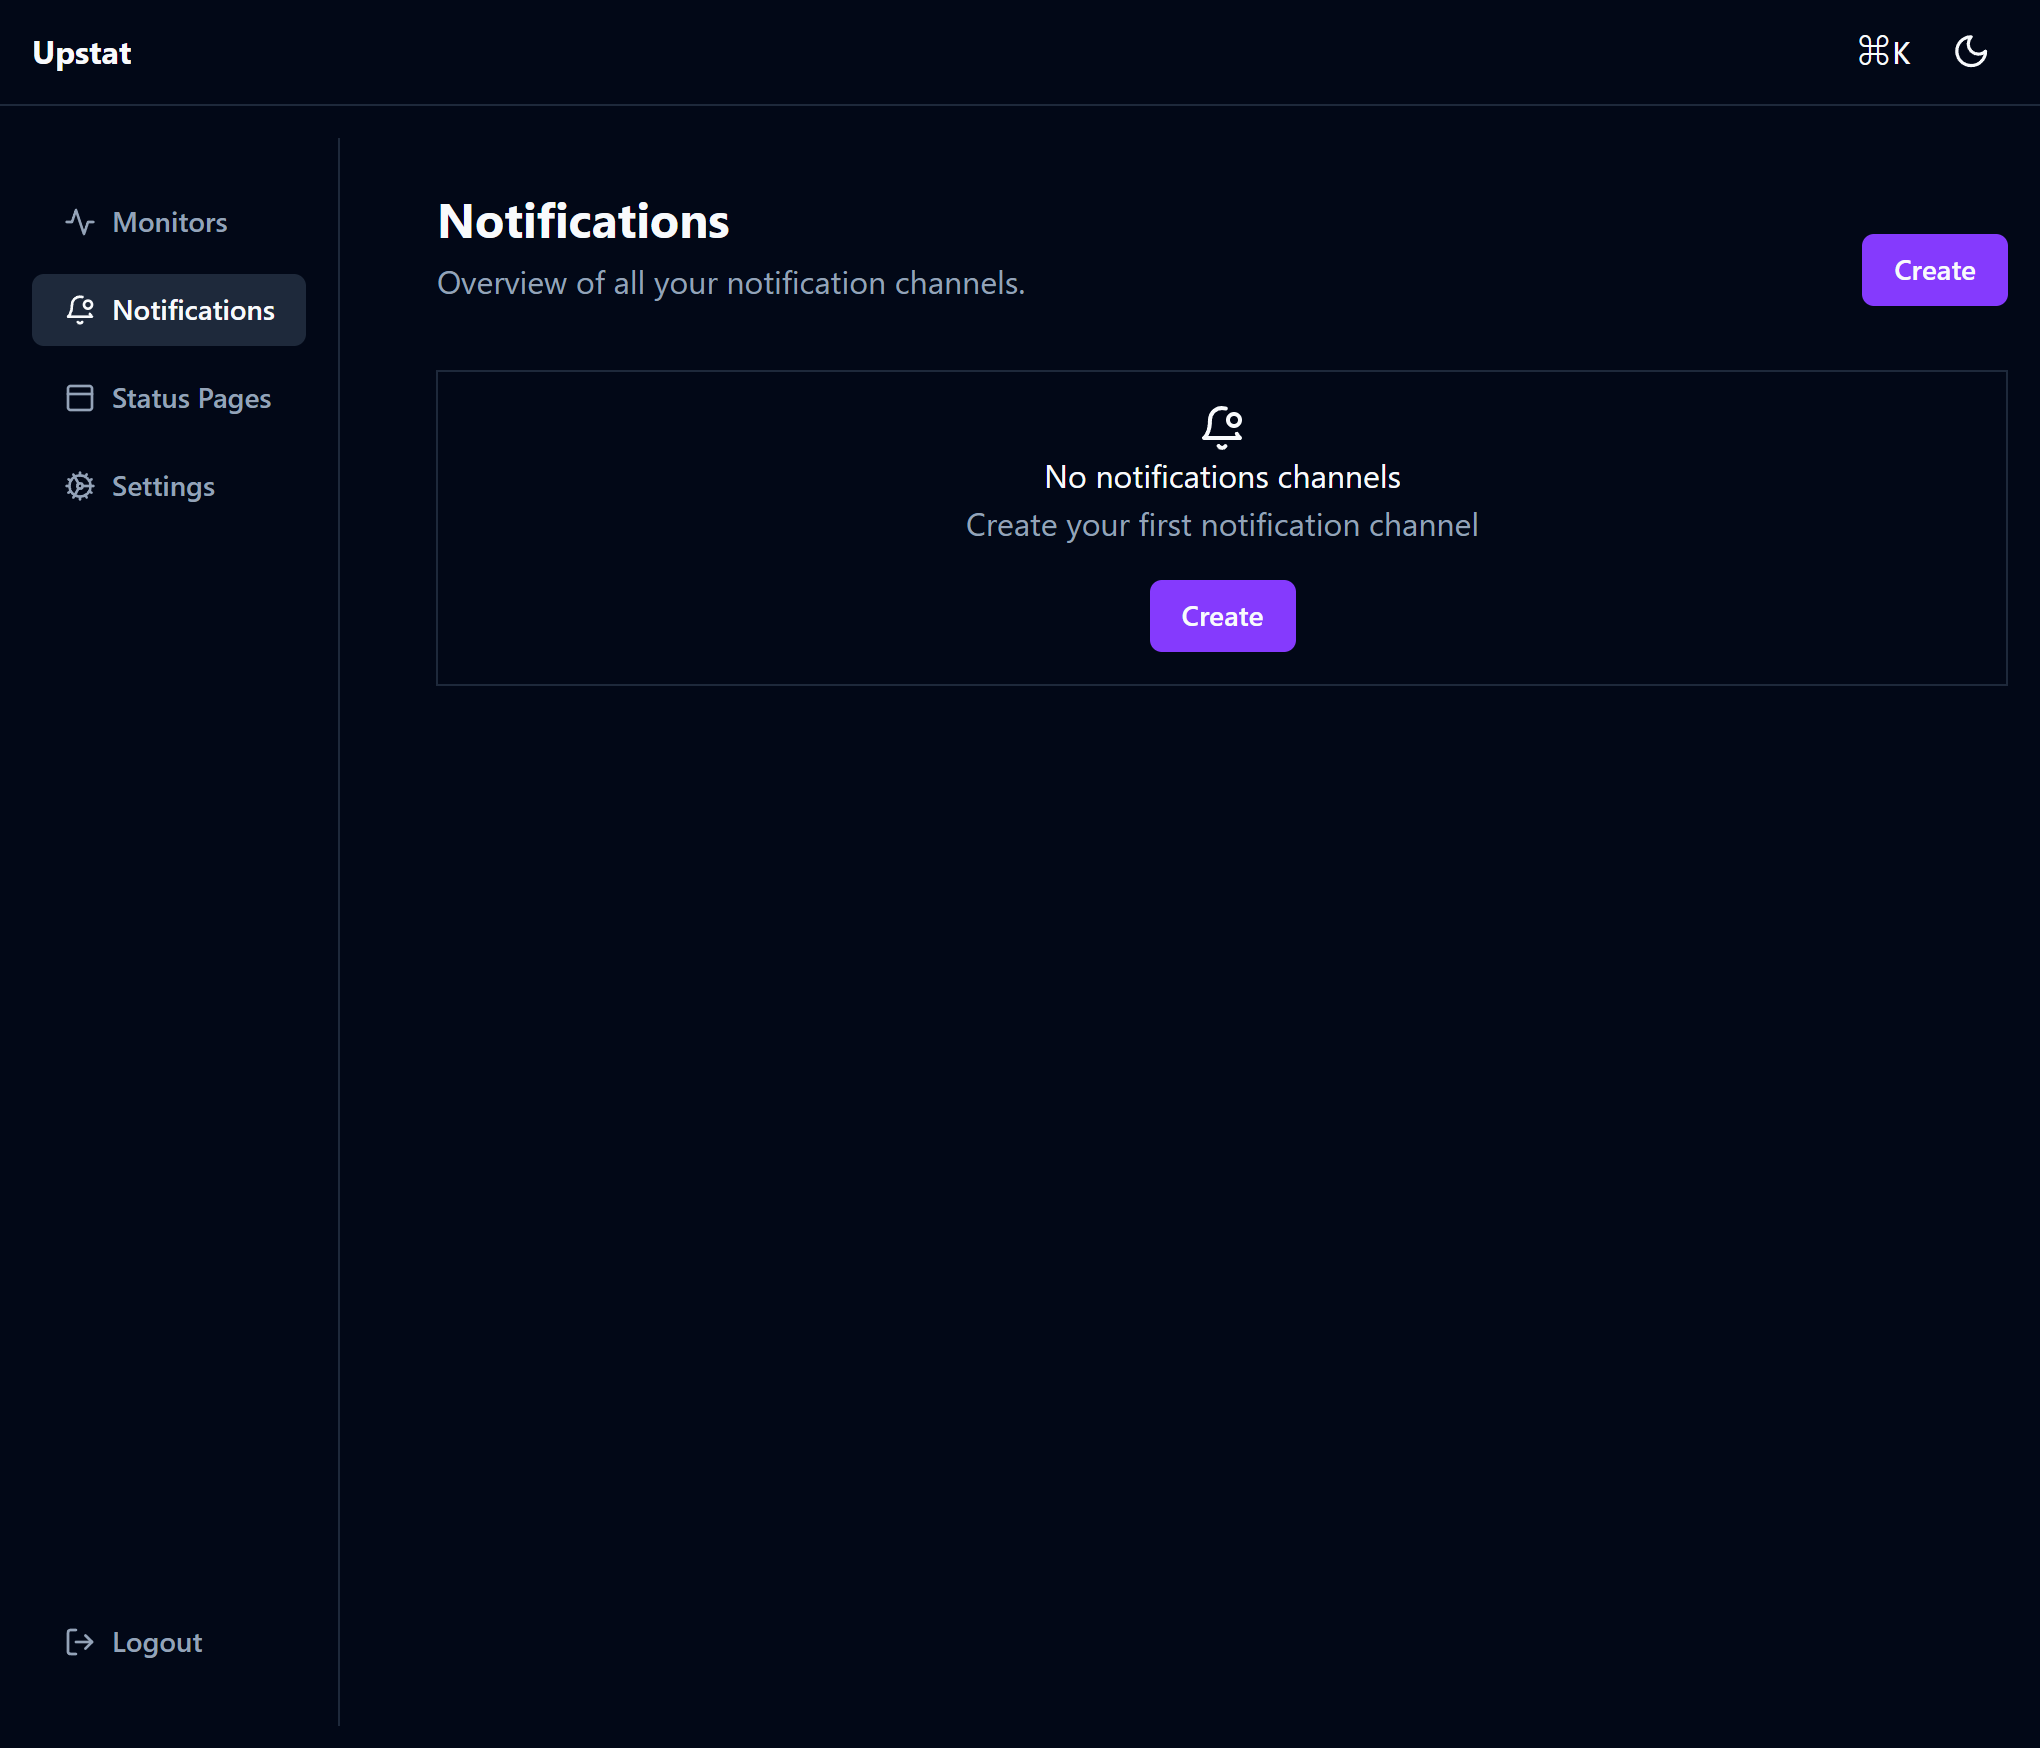Open the Monitors section
2040x1748 pixels.
click(170, 222)
